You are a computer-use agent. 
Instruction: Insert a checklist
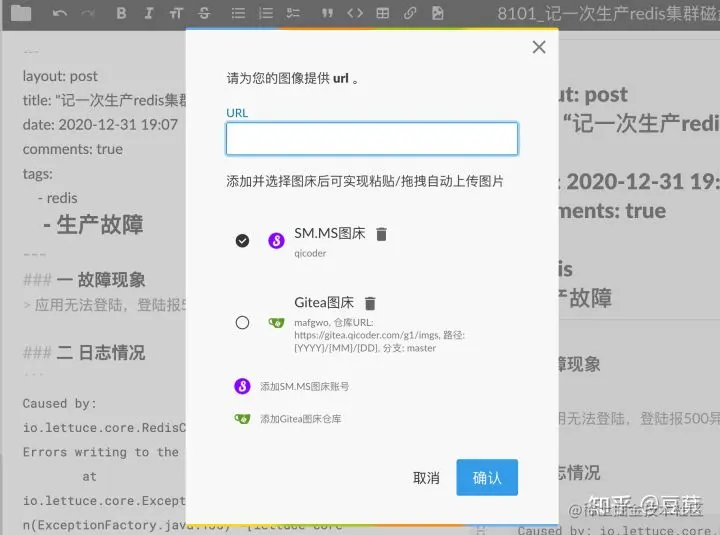(293, 13)
